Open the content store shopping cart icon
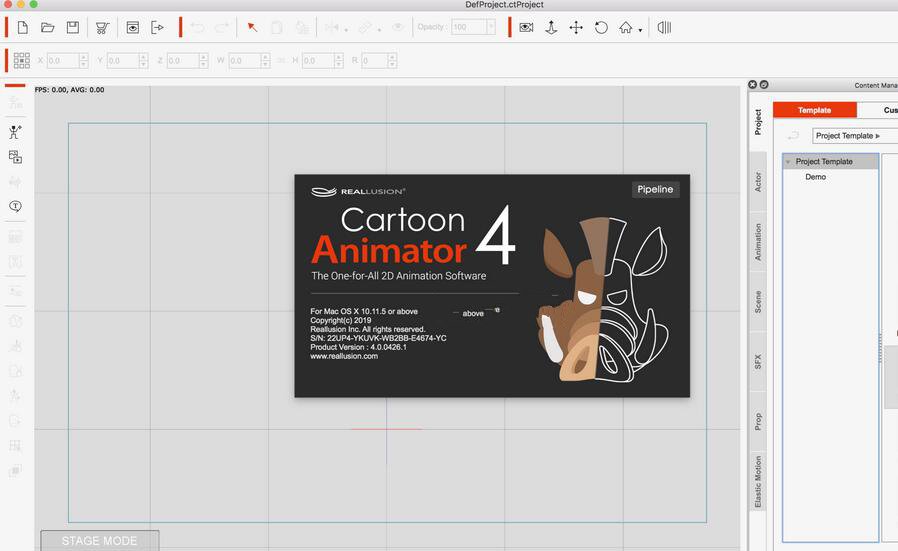 103,27
